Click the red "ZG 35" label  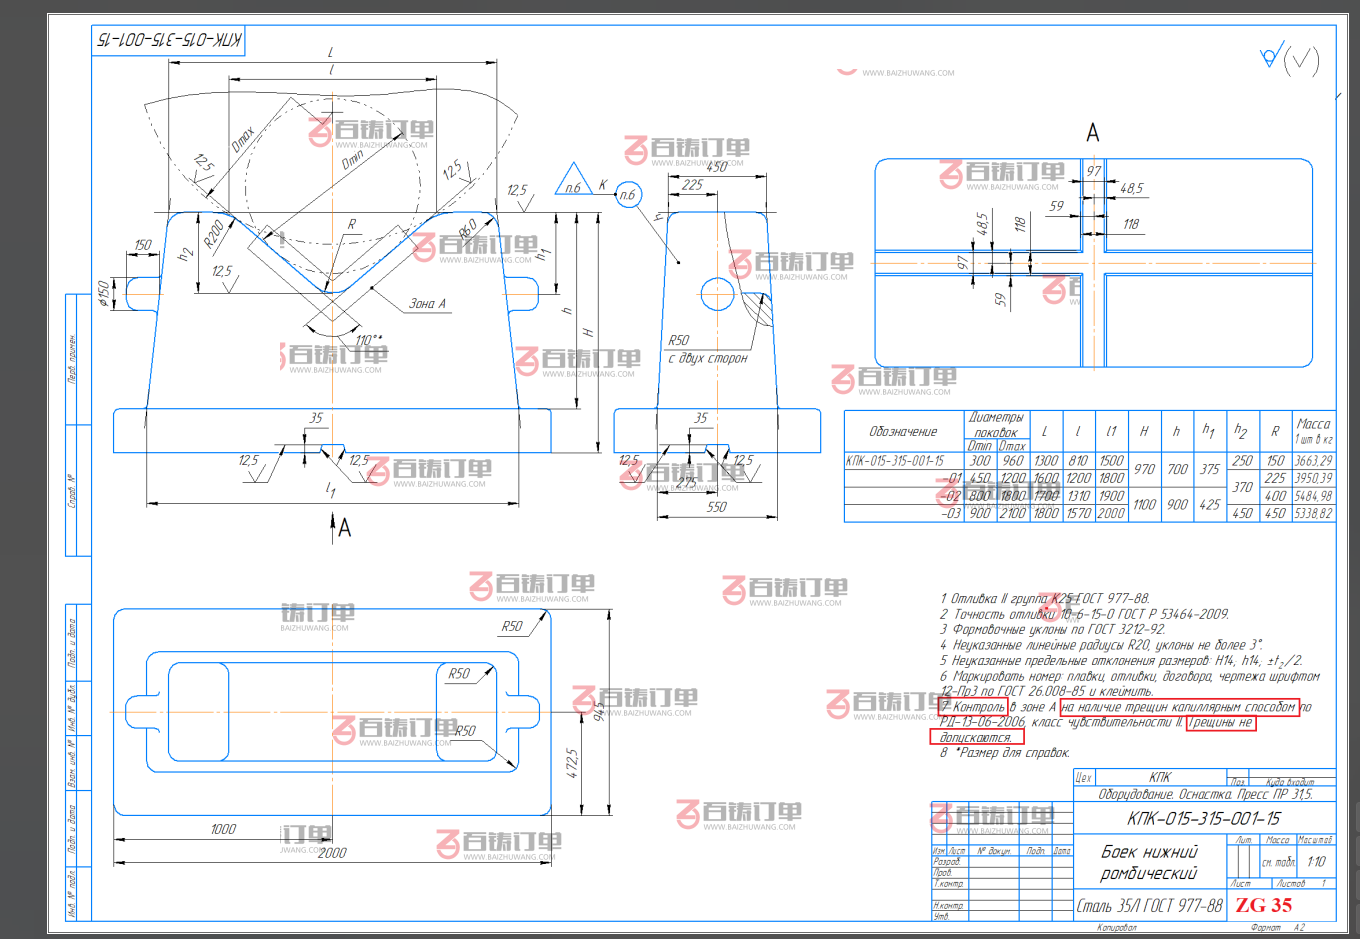pos(1264,905)
